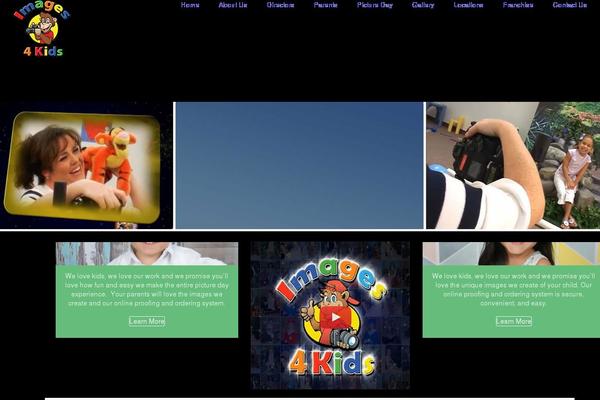This screenshot has height=400, width=600.
Task: Open the Home menu item
Action: [190, 5]
